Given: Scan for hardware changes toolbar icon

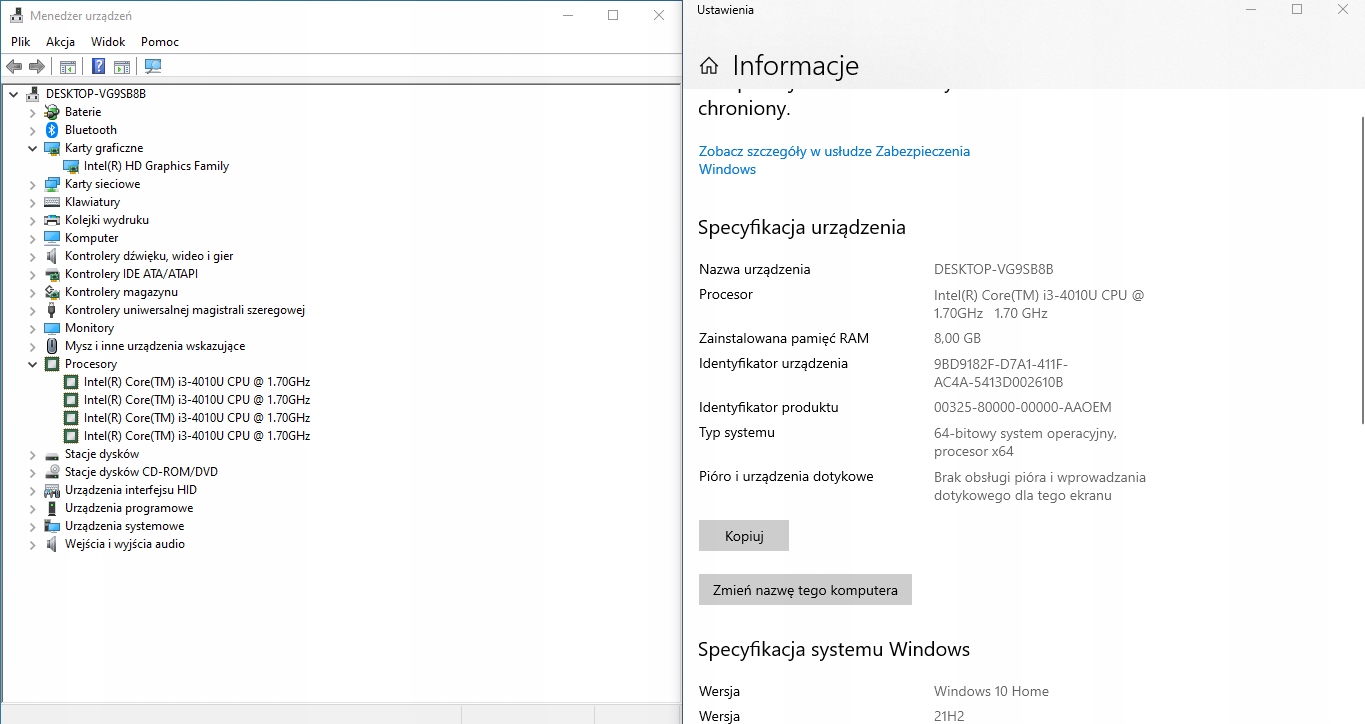Looking at the screenshot, I should [x=153, y=67].
